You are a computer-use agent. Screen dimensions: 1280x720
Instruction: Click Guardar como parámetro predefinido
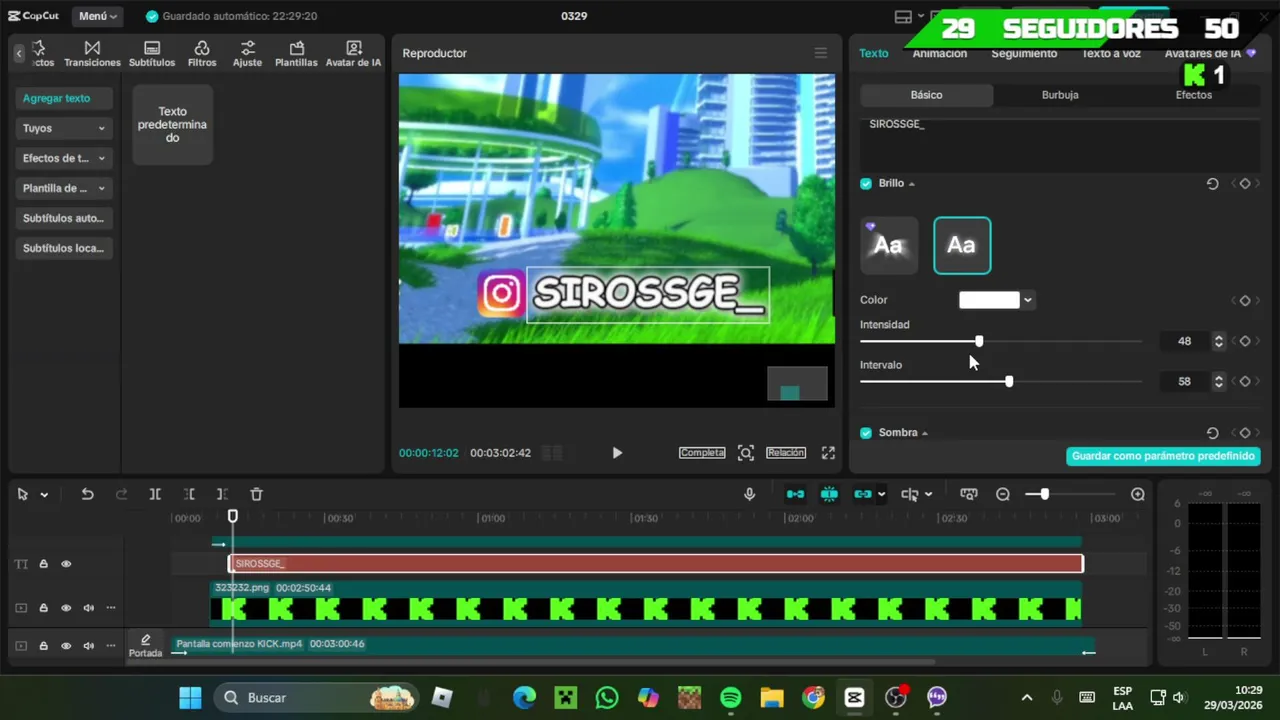point(1163,456)
